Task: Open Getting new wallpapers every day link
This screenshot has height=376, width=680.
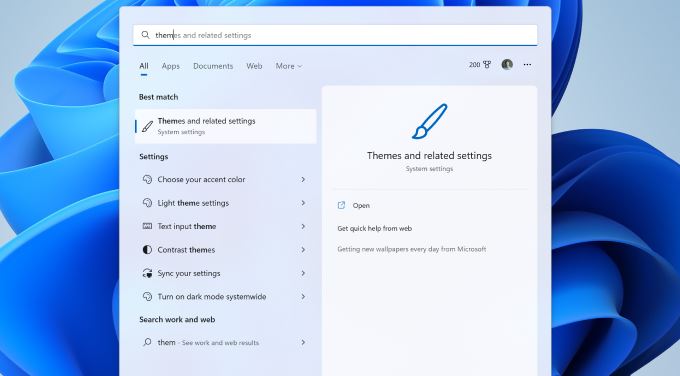Action: point(412,249)
